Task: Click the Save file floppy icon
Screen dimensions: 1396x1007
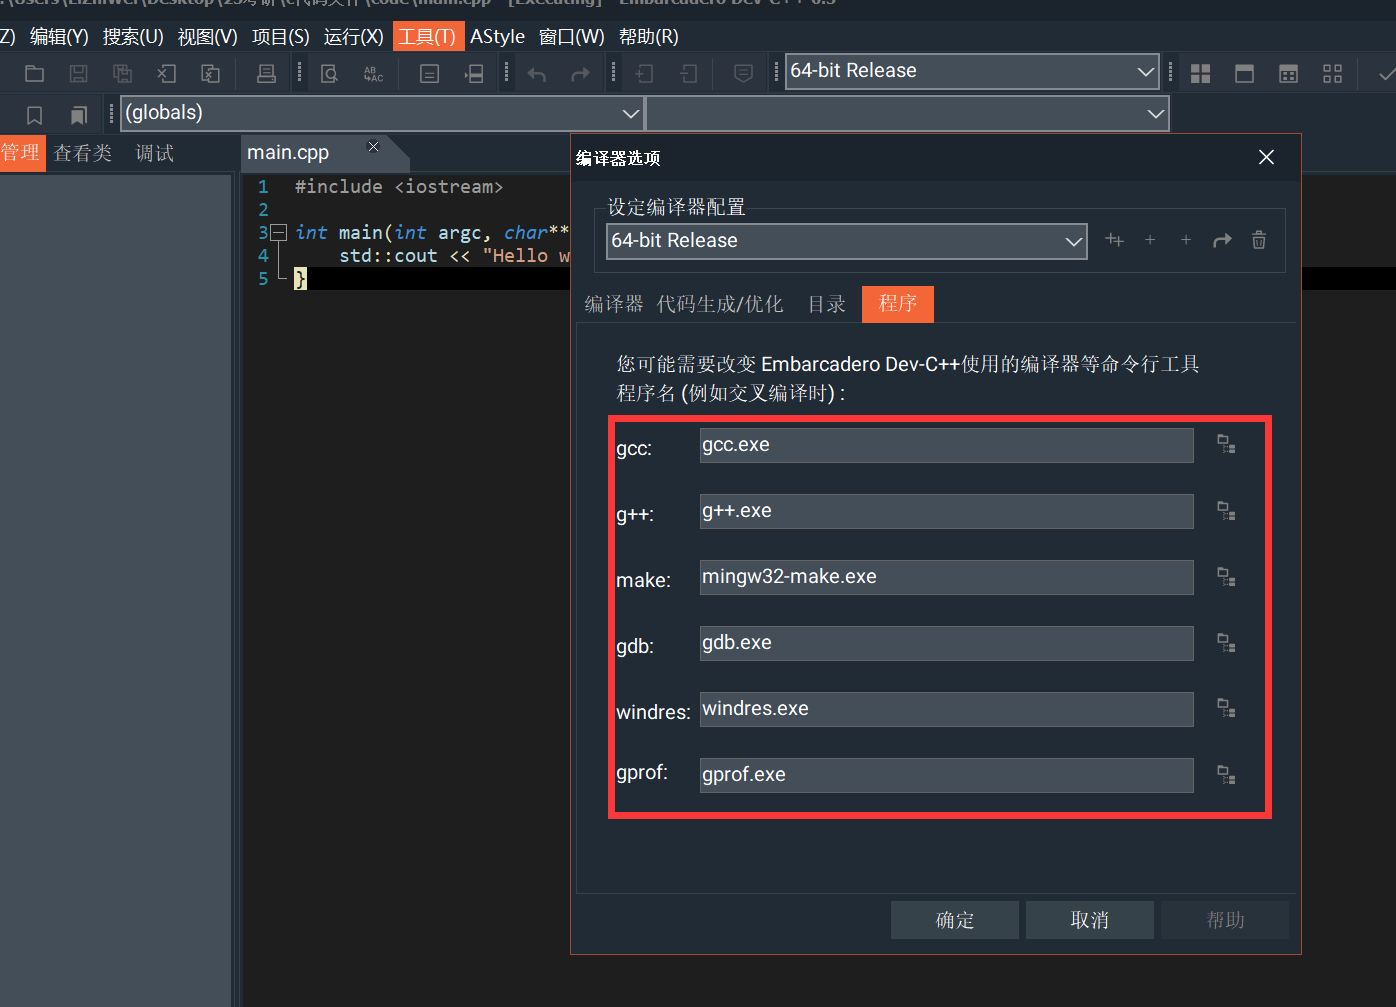Action: (78, 73)
